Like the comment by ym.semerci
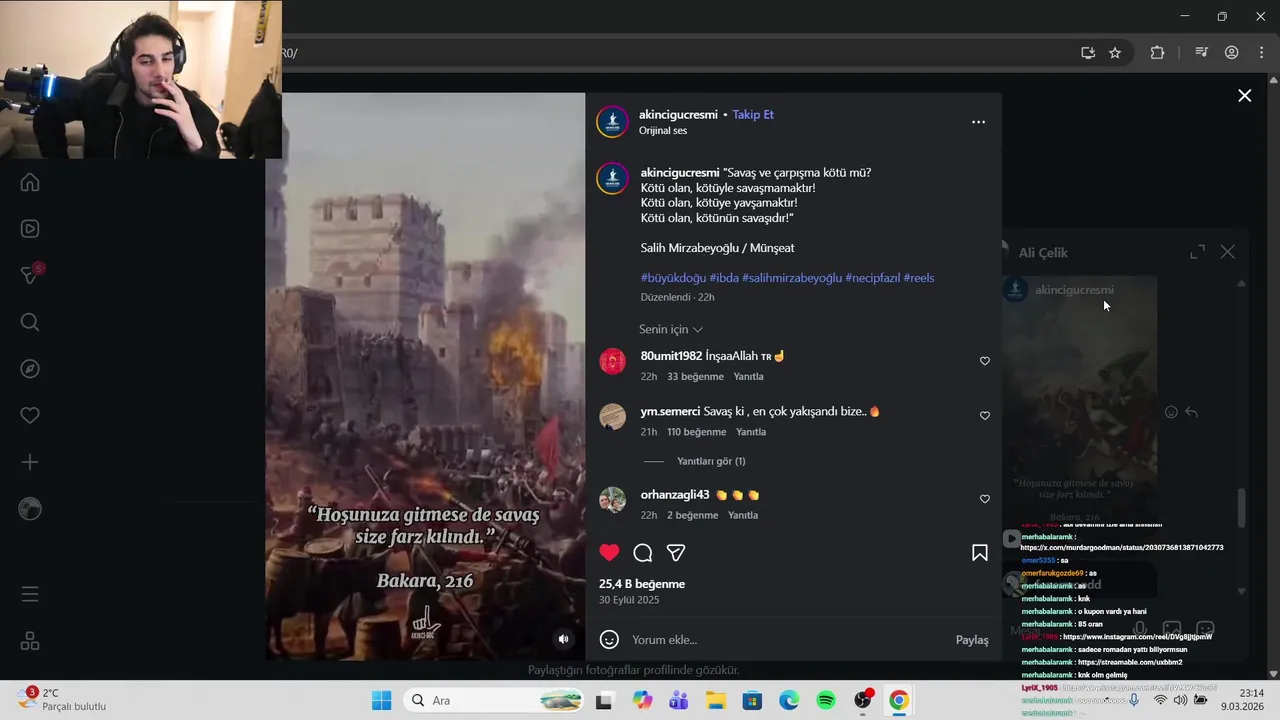1280x720 pixels. click(x=984, y=416)
